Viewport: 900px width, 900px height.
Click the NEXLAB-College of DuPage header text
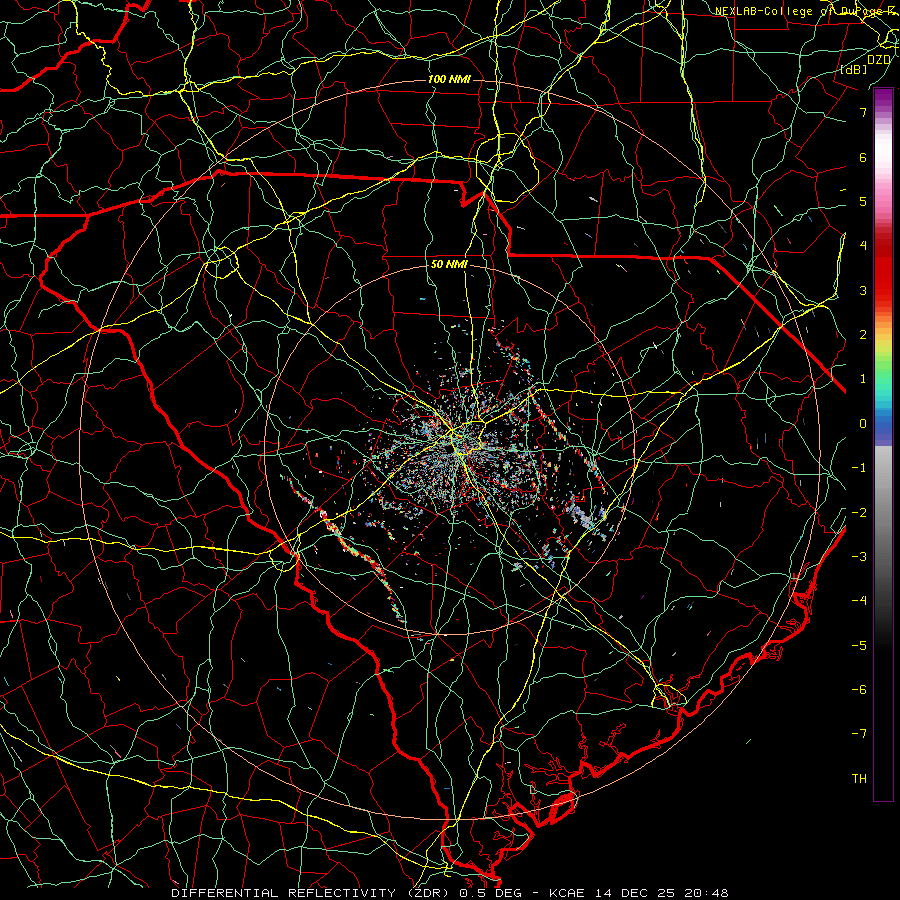pyautogui.click(x=807, y=11)
